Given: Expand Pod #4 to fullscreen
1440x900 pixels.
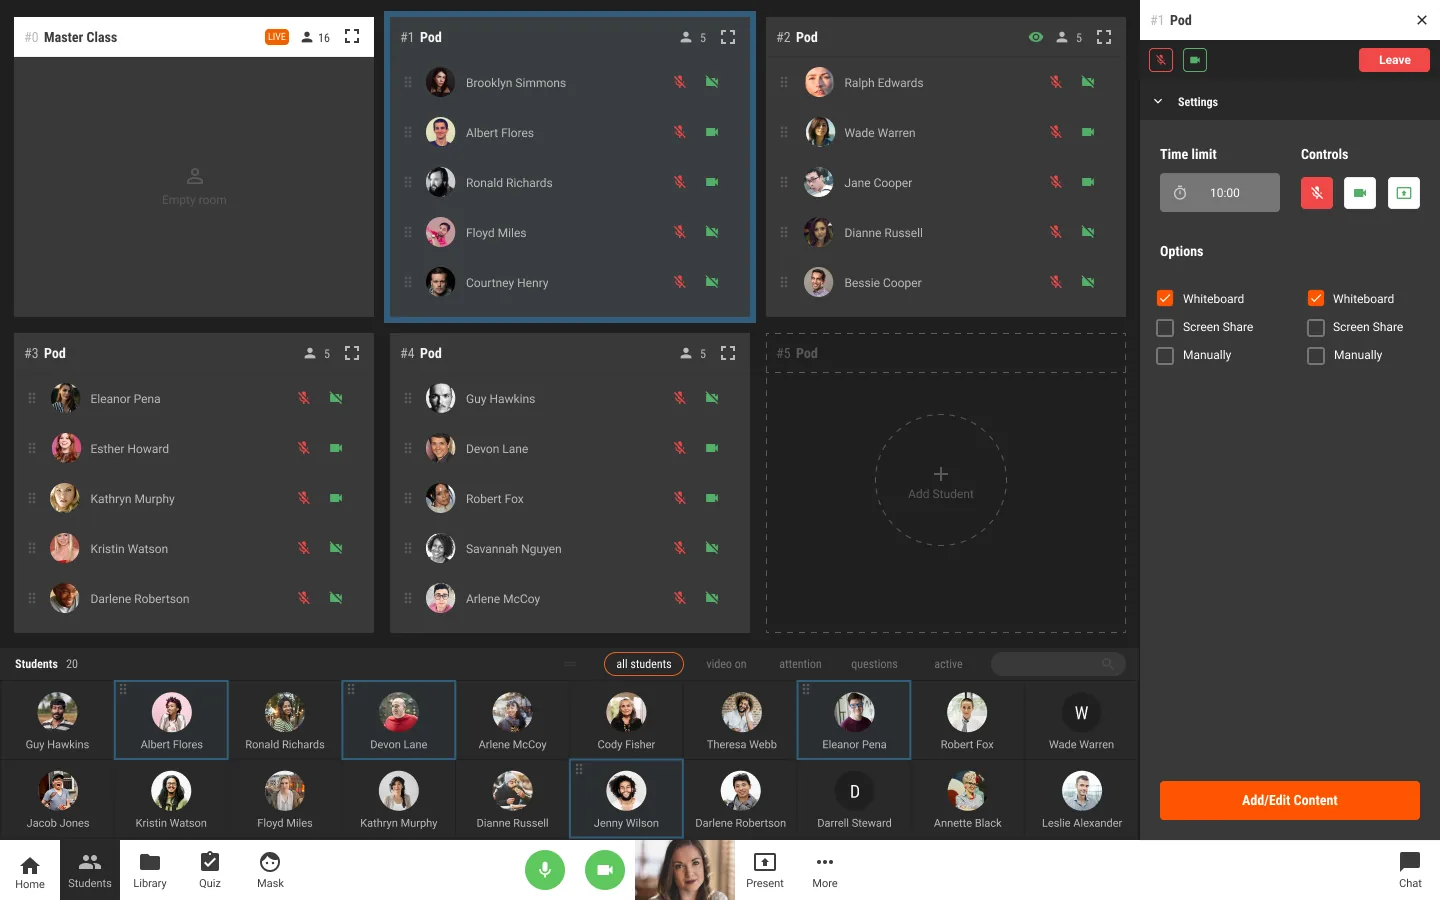Looking at the screenshot, I should [x=728, y=353].
